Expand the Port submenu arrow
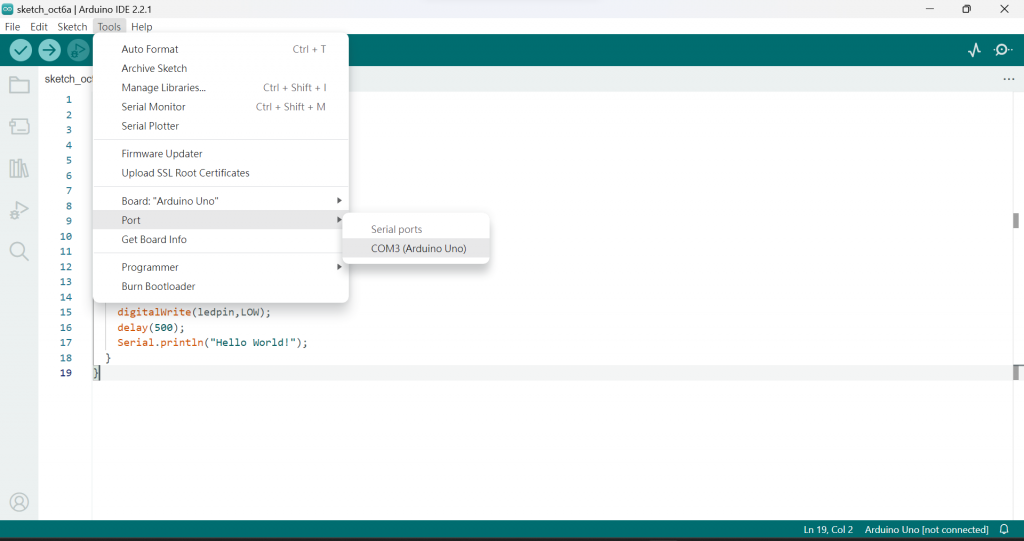 (339, 220)
